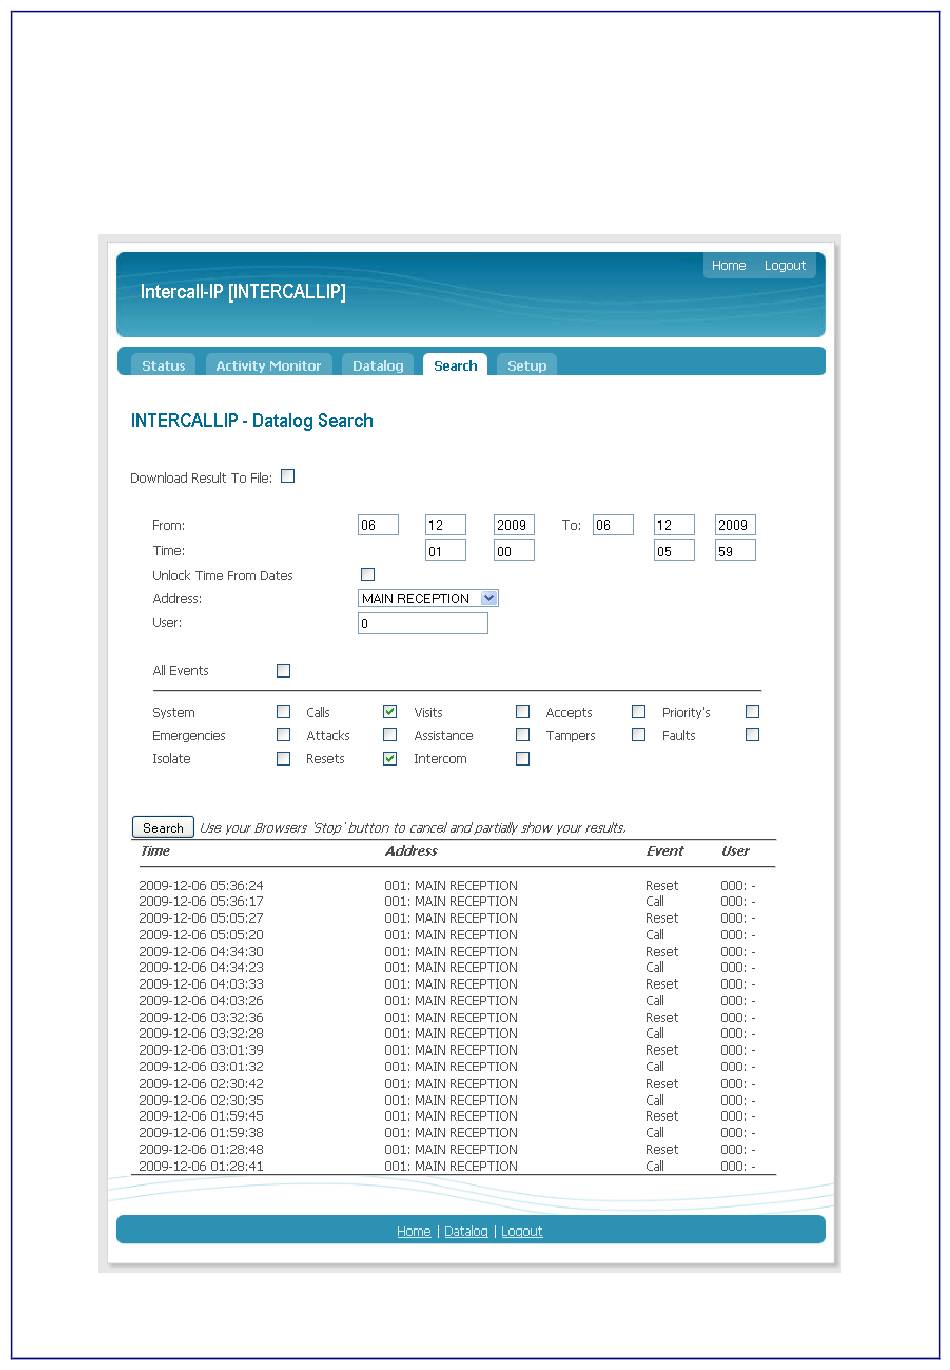
Task: Click the From day field
Action: coord(378,525)
